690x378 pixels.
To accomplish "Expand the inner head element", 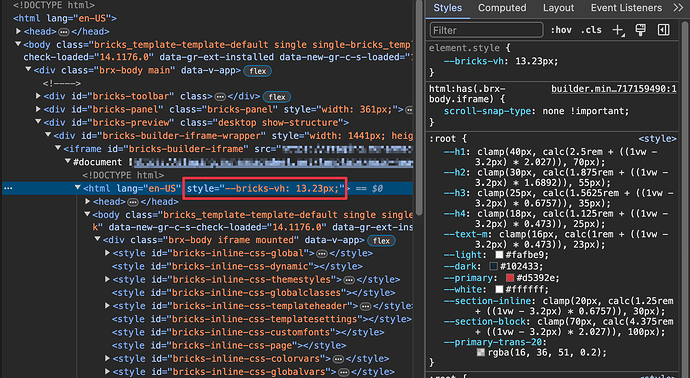I will click(x=88, y=201).
